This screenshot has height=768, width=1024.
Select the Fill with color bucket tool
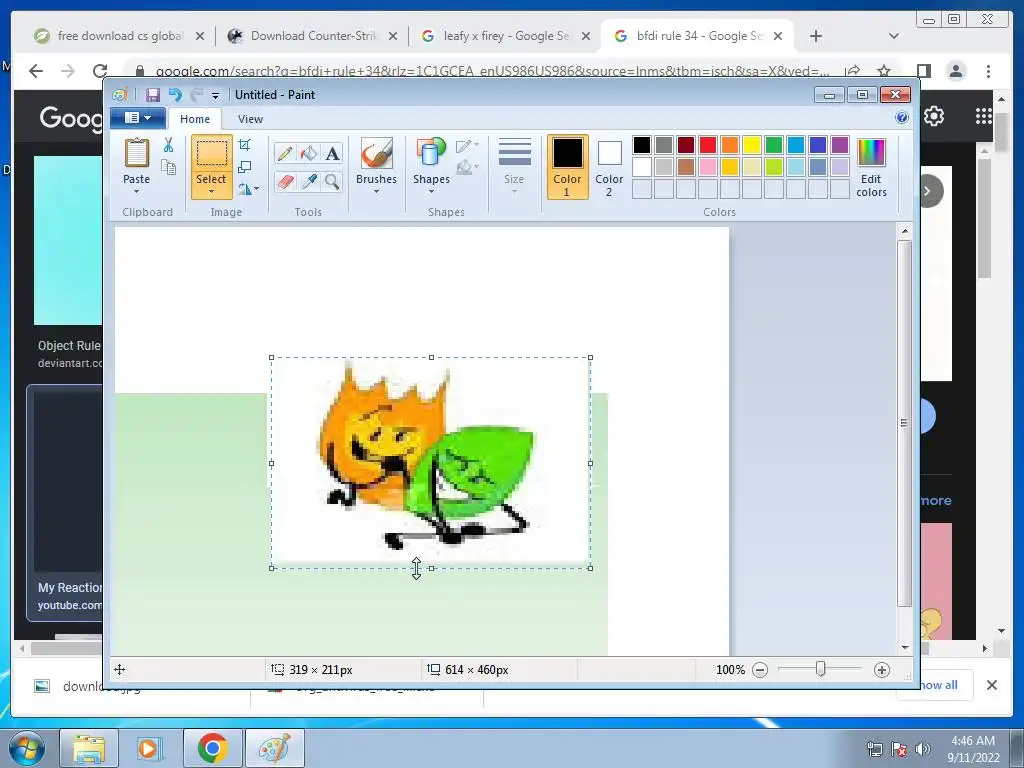[x=308, y=154]
